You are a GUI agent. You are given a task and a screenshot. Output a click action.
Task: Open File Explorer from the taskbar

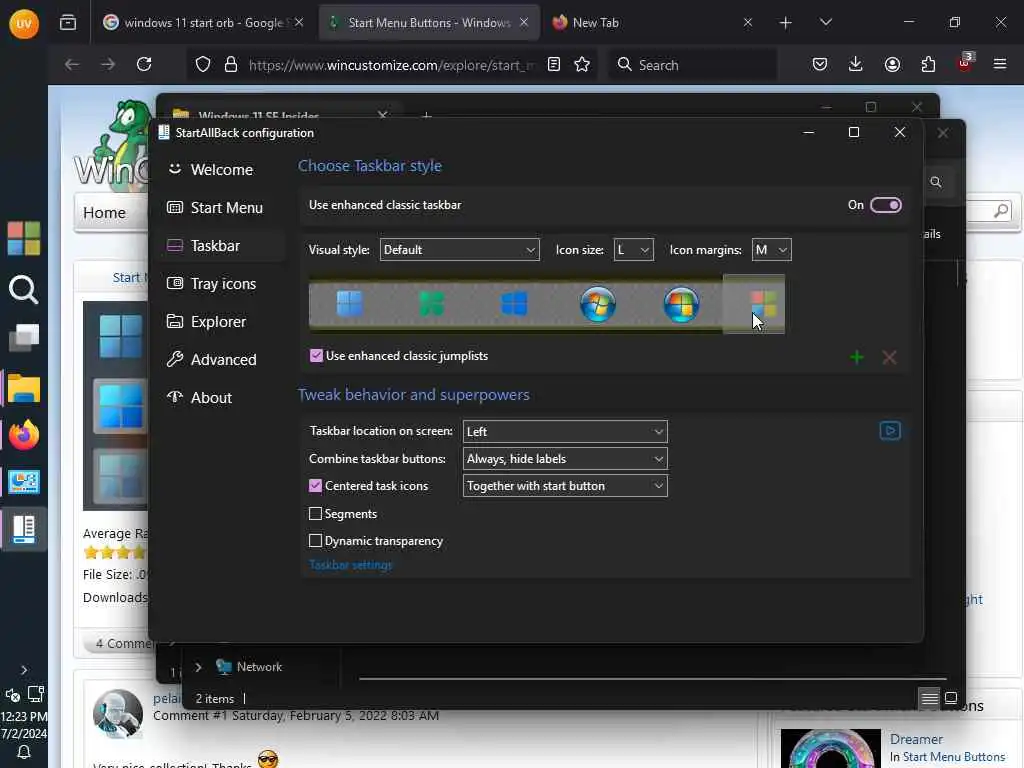[24, 389]
